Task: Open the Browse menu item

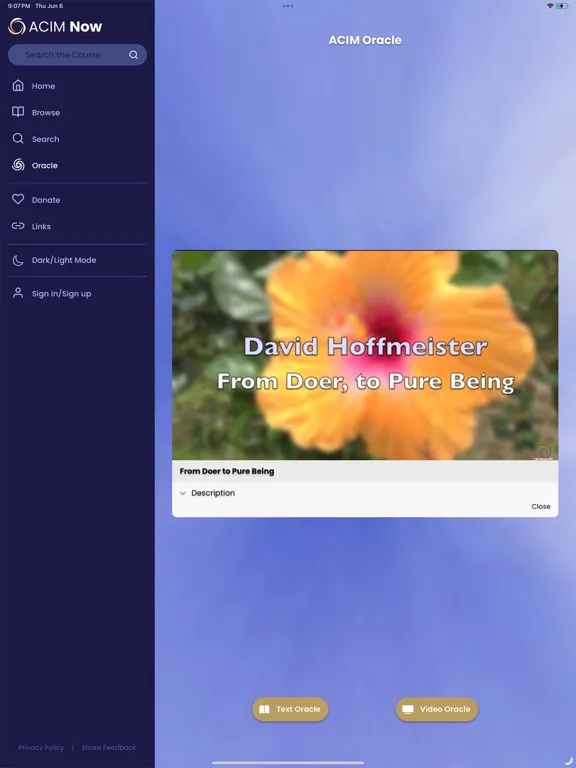Action: pyautogui.click(x=77, y=112)
